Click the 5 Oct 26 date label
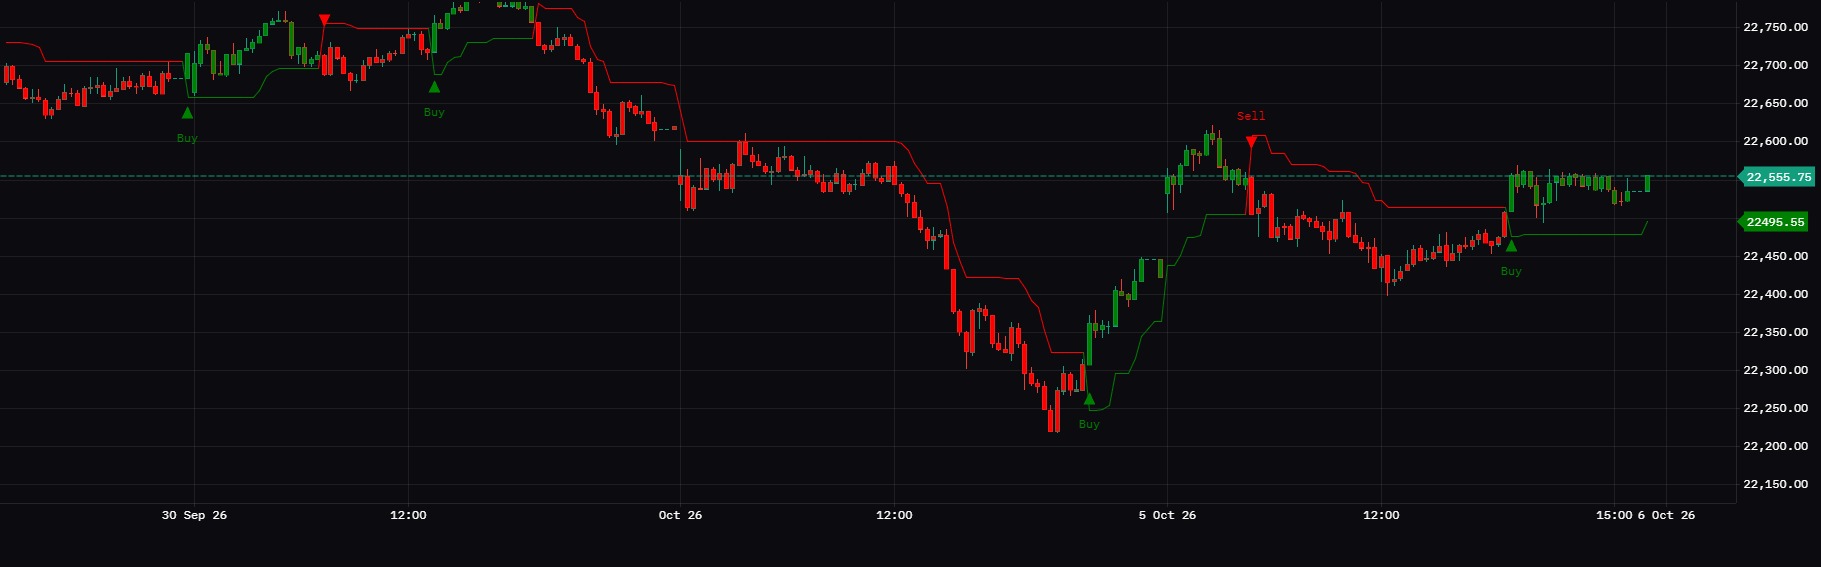This screenshot has width=1821, height=567. 1167,515
